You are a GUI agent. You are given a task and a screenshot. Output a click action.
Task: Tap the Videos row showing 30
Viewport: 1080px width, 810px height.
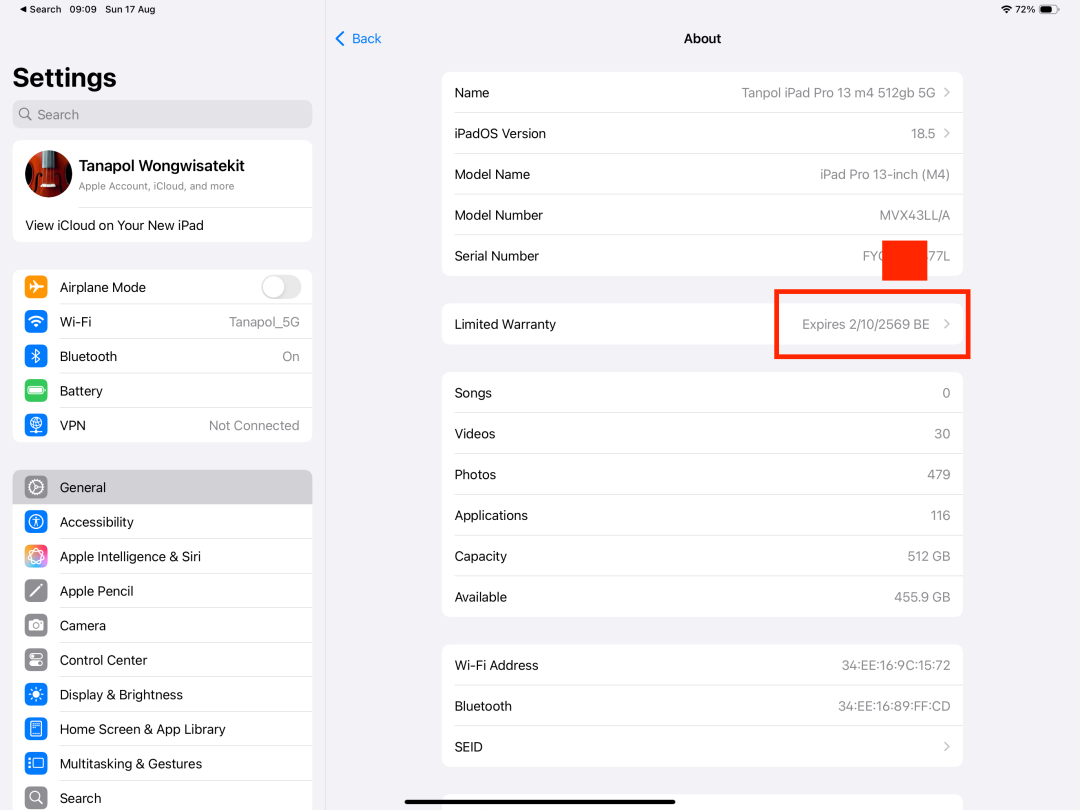coord(702,433)
